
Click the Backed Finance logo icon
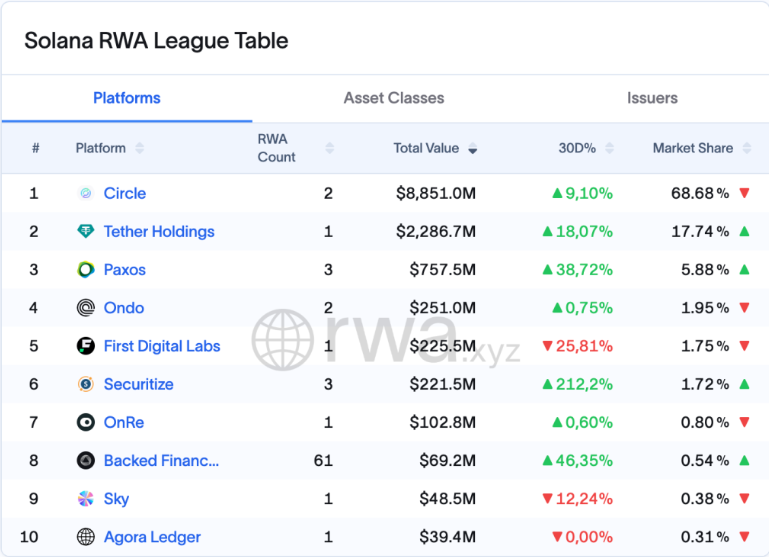click(x=85, y=461)
